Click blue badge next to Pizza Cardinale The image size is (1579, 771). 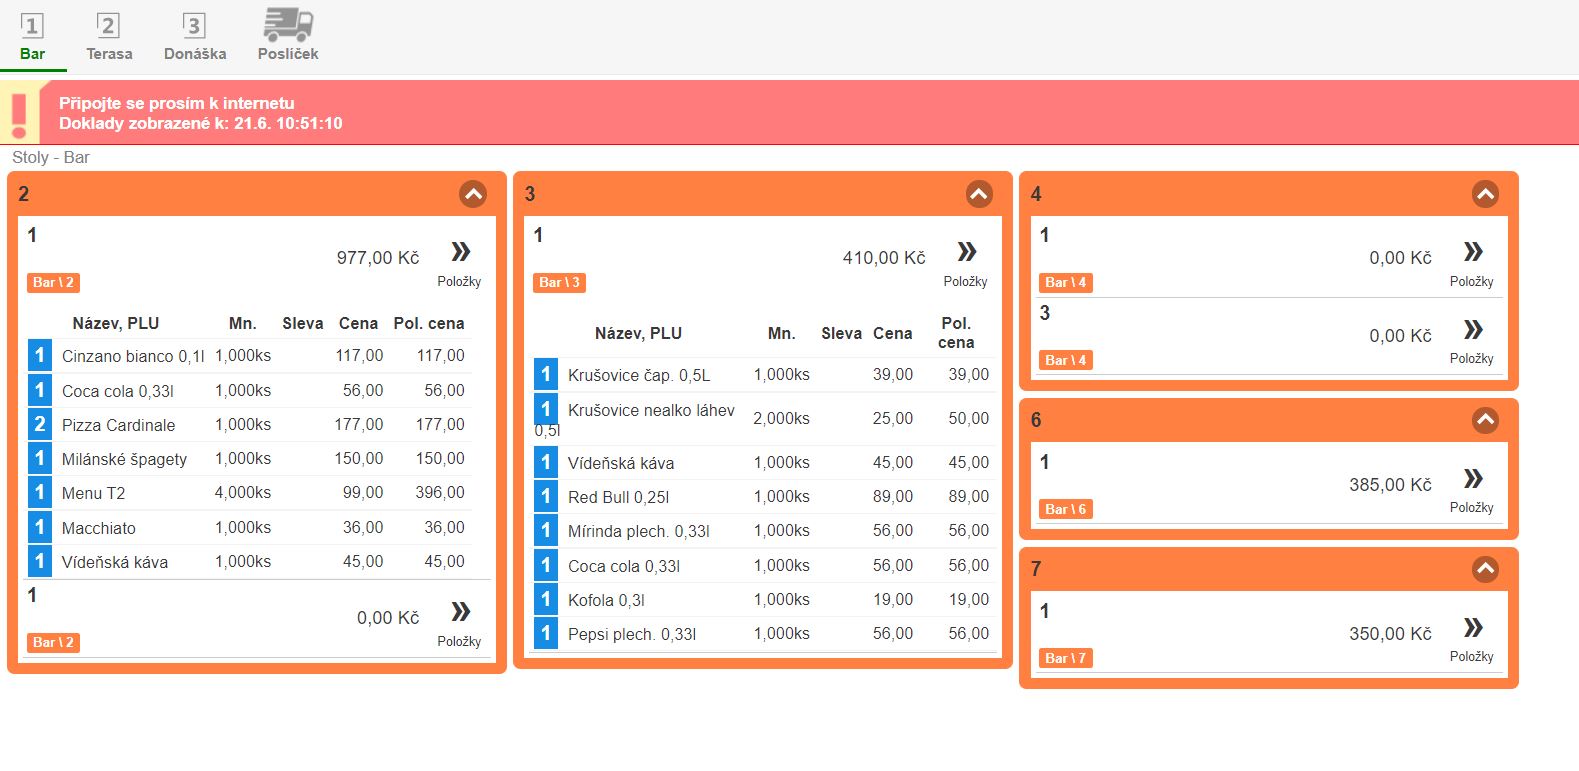coord(40,424)
